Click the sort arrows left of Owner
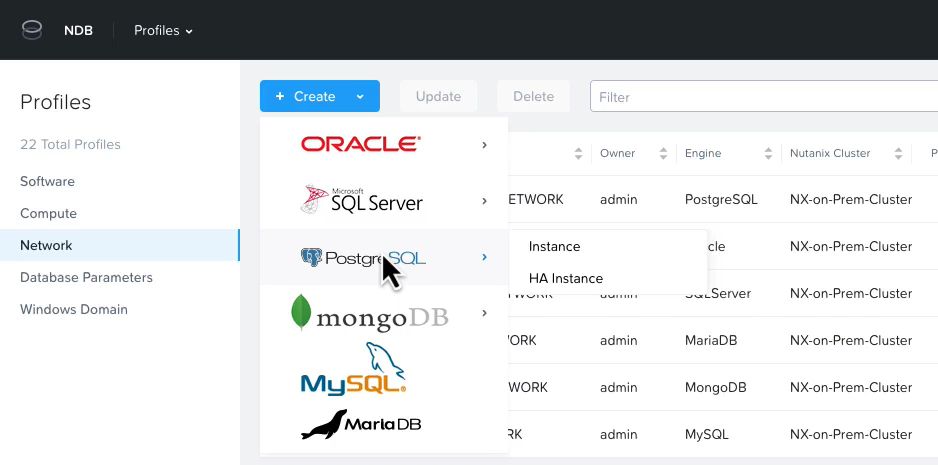The image size is (938, 465). [x=578, y=153]
